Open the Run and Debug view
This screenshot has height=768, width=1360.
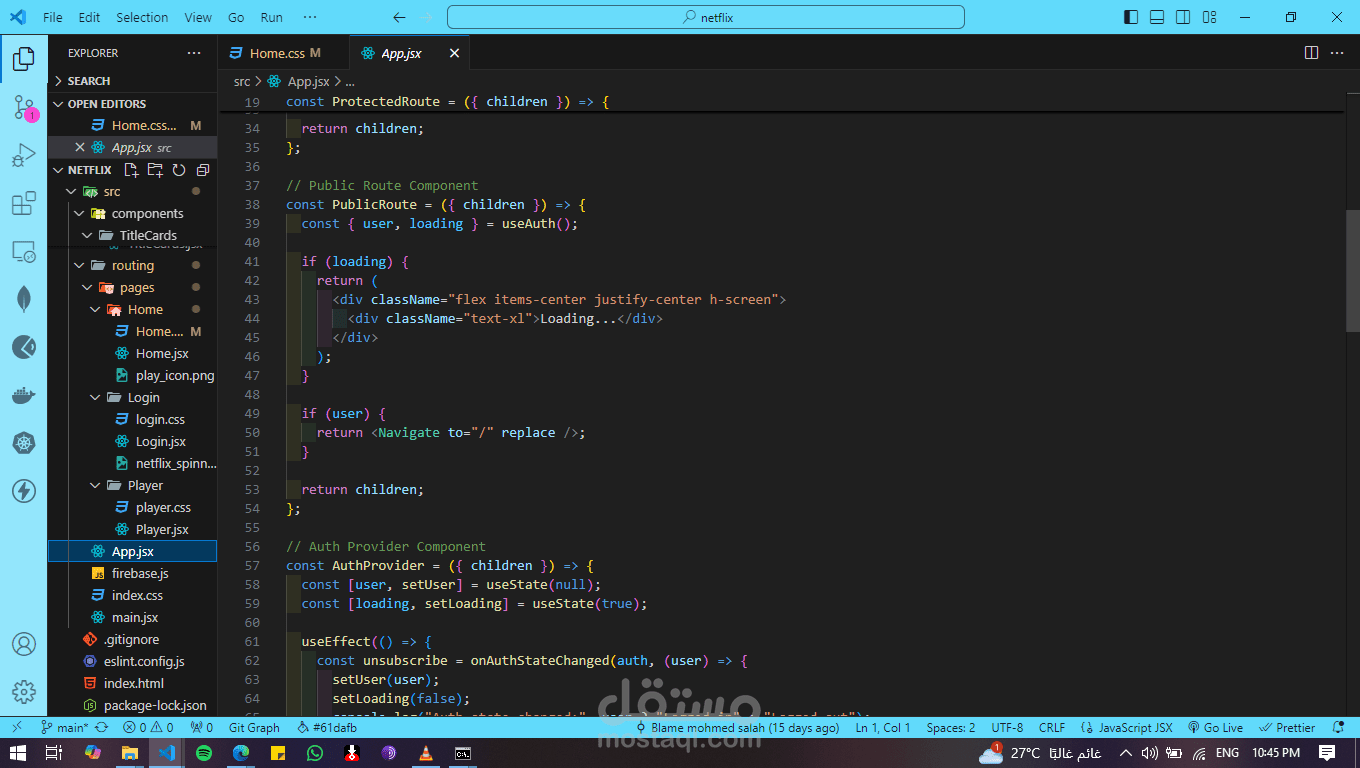[x=24, y=156]
